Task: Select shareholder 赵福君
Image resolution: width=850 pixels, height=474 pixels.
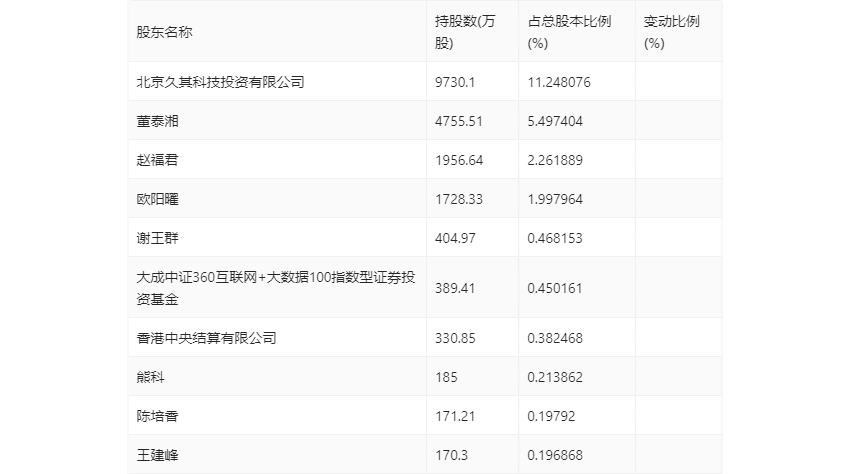Action: point(157,160)
